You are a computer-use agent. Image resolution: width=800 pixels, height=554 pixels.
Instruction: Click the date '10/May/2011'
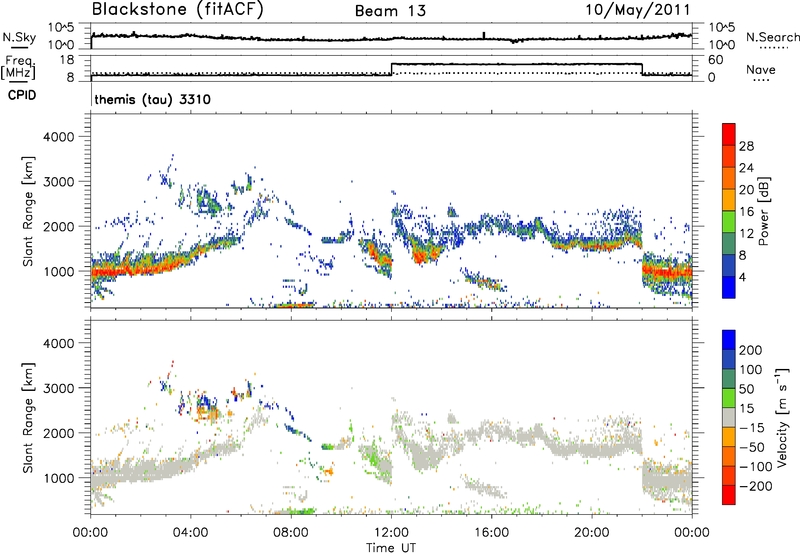637,10
